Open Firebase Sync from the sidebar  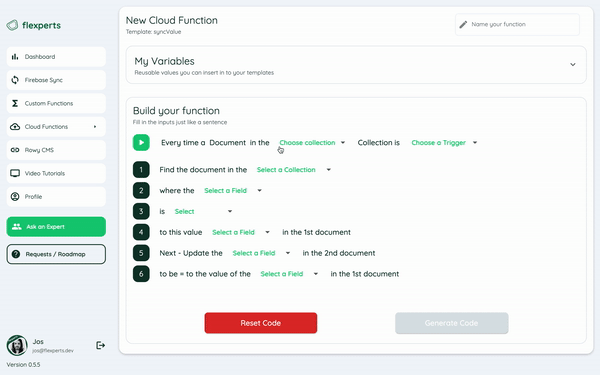point(56,80)
